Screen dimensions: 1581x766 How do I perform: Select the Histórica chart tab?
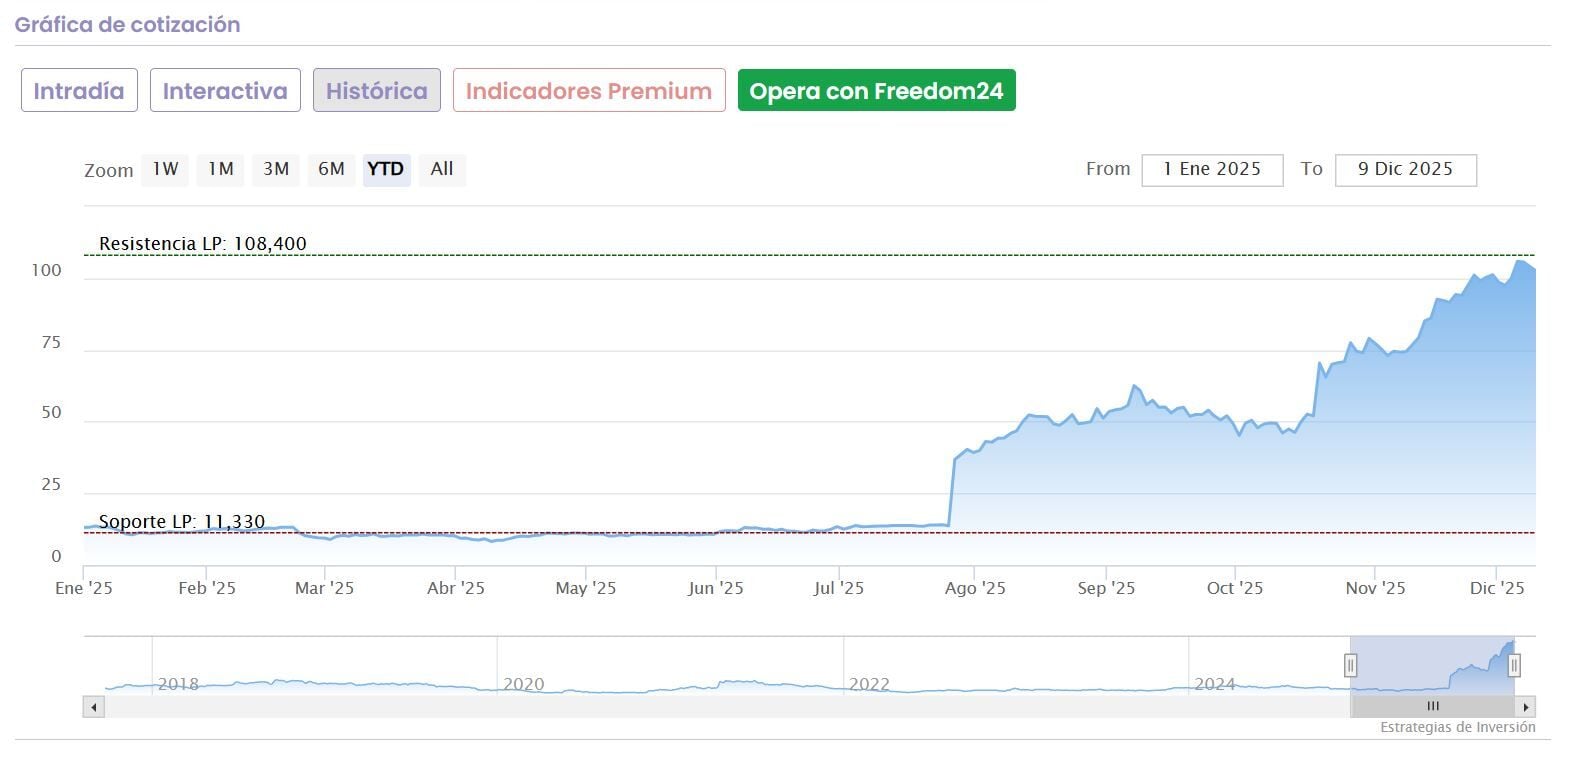(376, 91)
